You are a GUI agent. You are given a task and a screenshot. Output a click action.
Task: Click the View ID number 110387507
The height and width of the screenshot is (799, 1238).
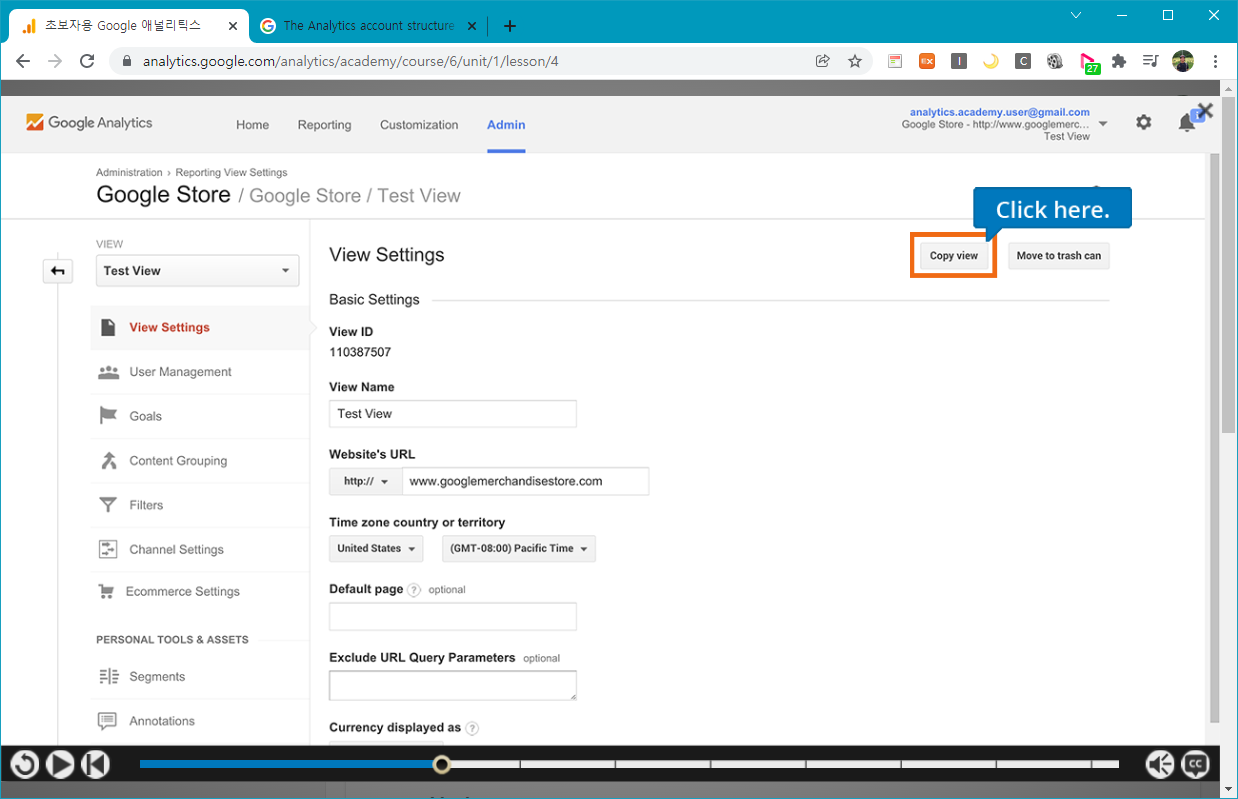pos(360,352)
